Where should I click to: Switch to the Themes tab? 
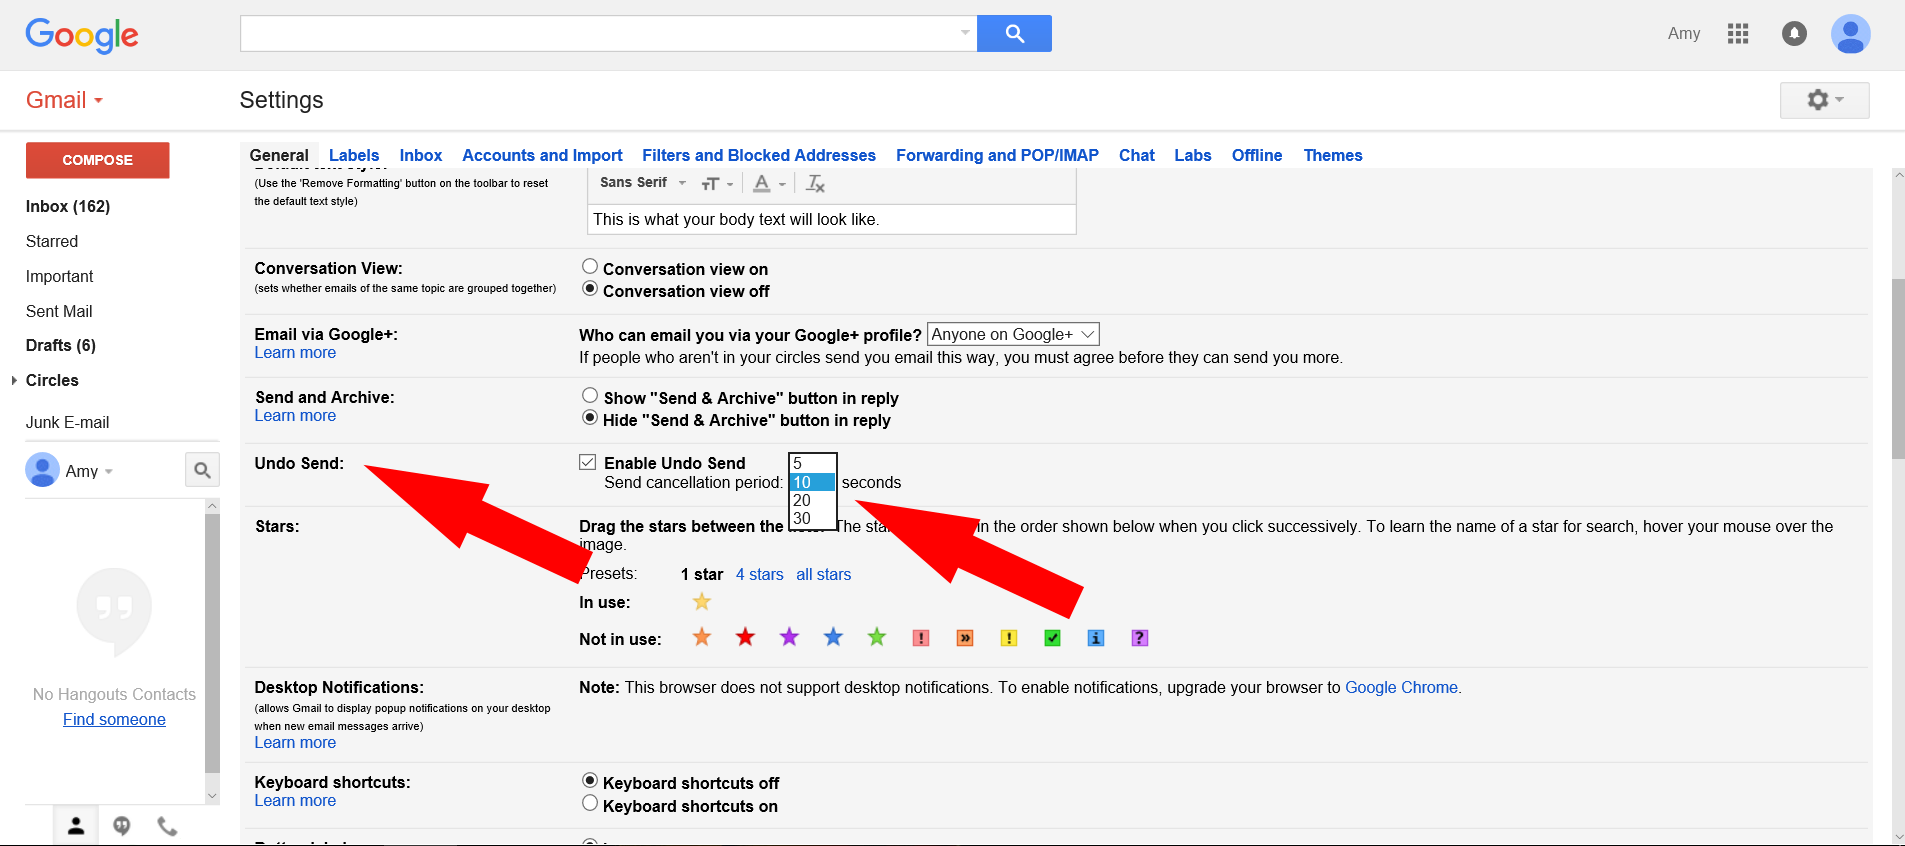tap(1333, 155)
